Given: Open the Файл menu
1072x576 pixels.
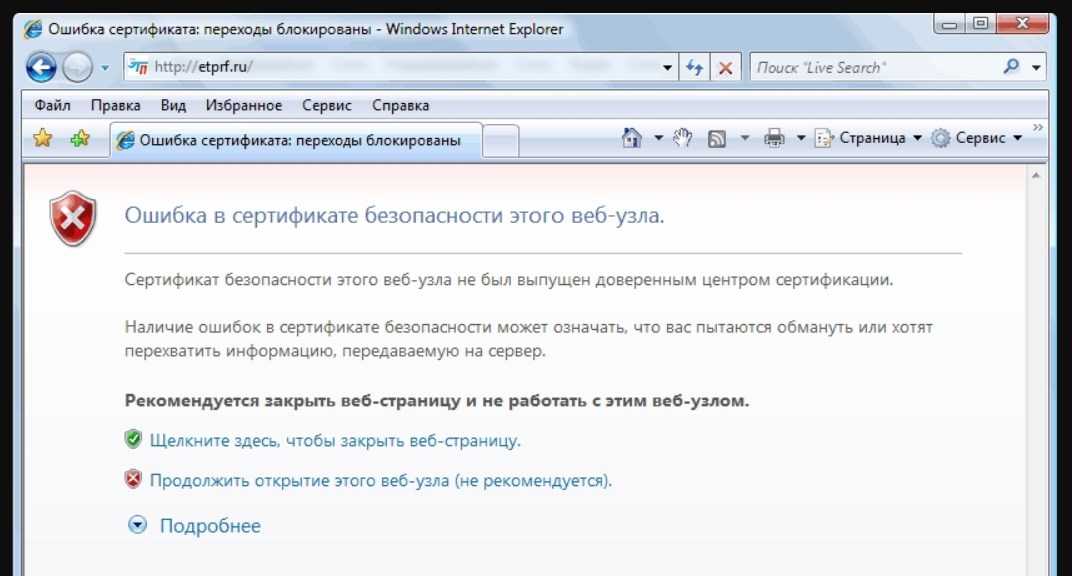Looking at the screenshot, I should click(53, 105).
